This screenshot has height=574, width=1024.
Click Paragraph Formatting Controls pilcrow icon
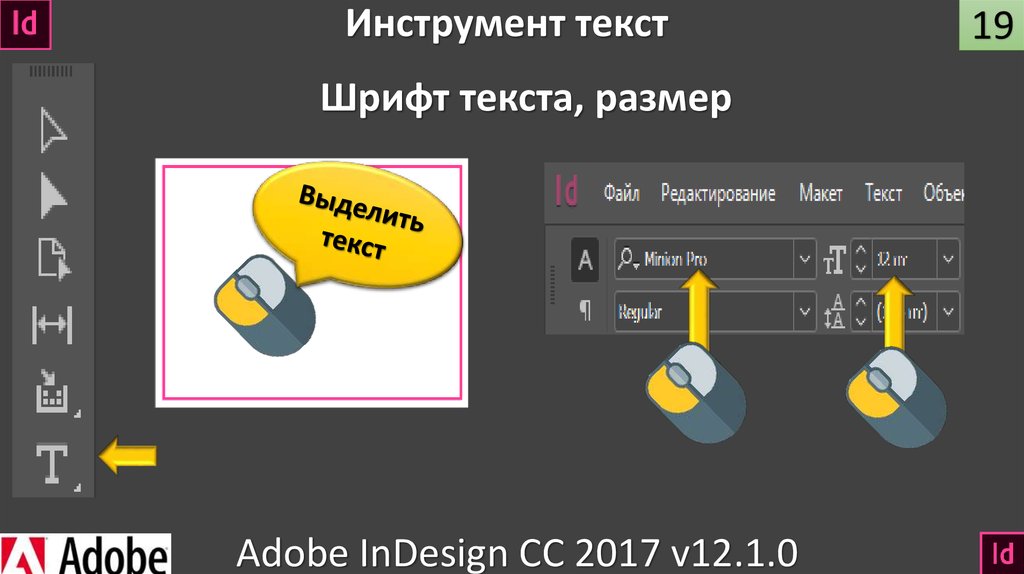coord(585,311)
